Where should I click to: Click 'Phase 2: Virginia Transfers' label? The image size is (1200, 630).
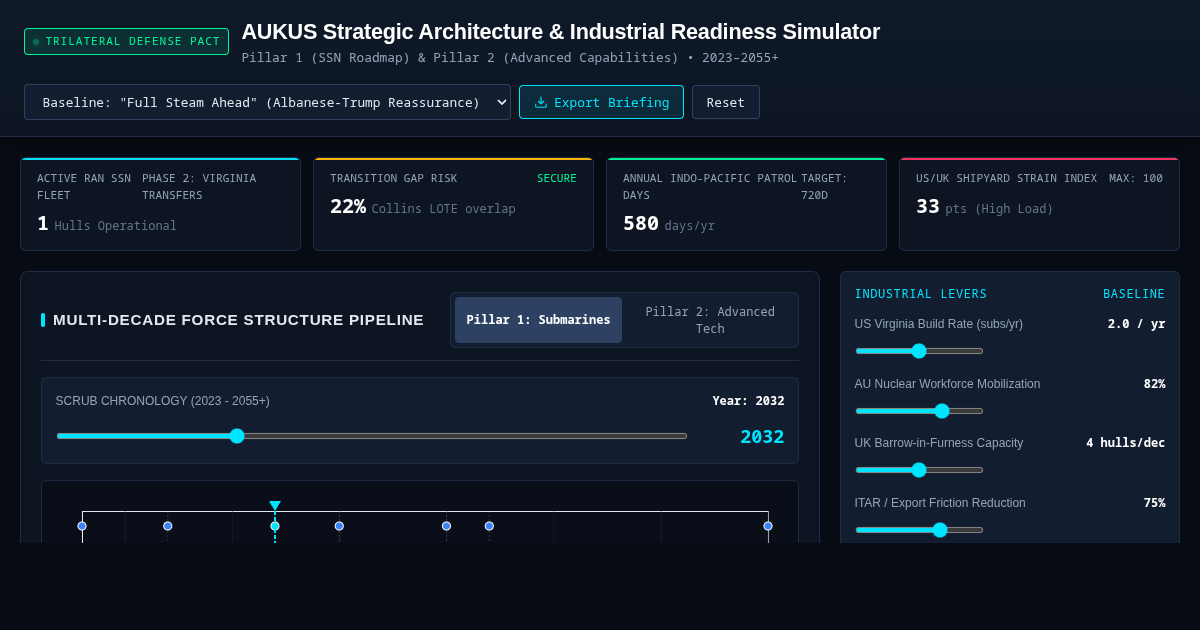coord(199,186)
